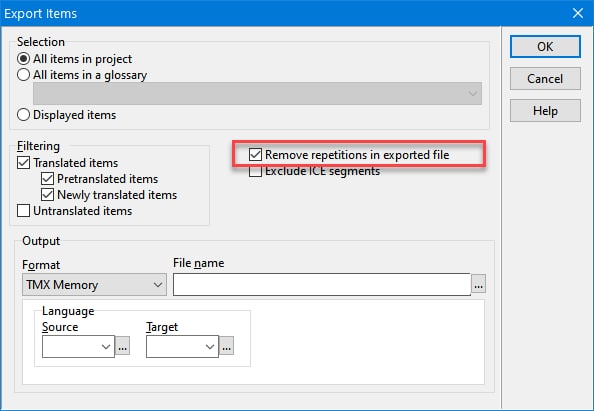This screenshot has height=411, width=594.
Task: Close the Export Items window
Action: coord(578,13)
